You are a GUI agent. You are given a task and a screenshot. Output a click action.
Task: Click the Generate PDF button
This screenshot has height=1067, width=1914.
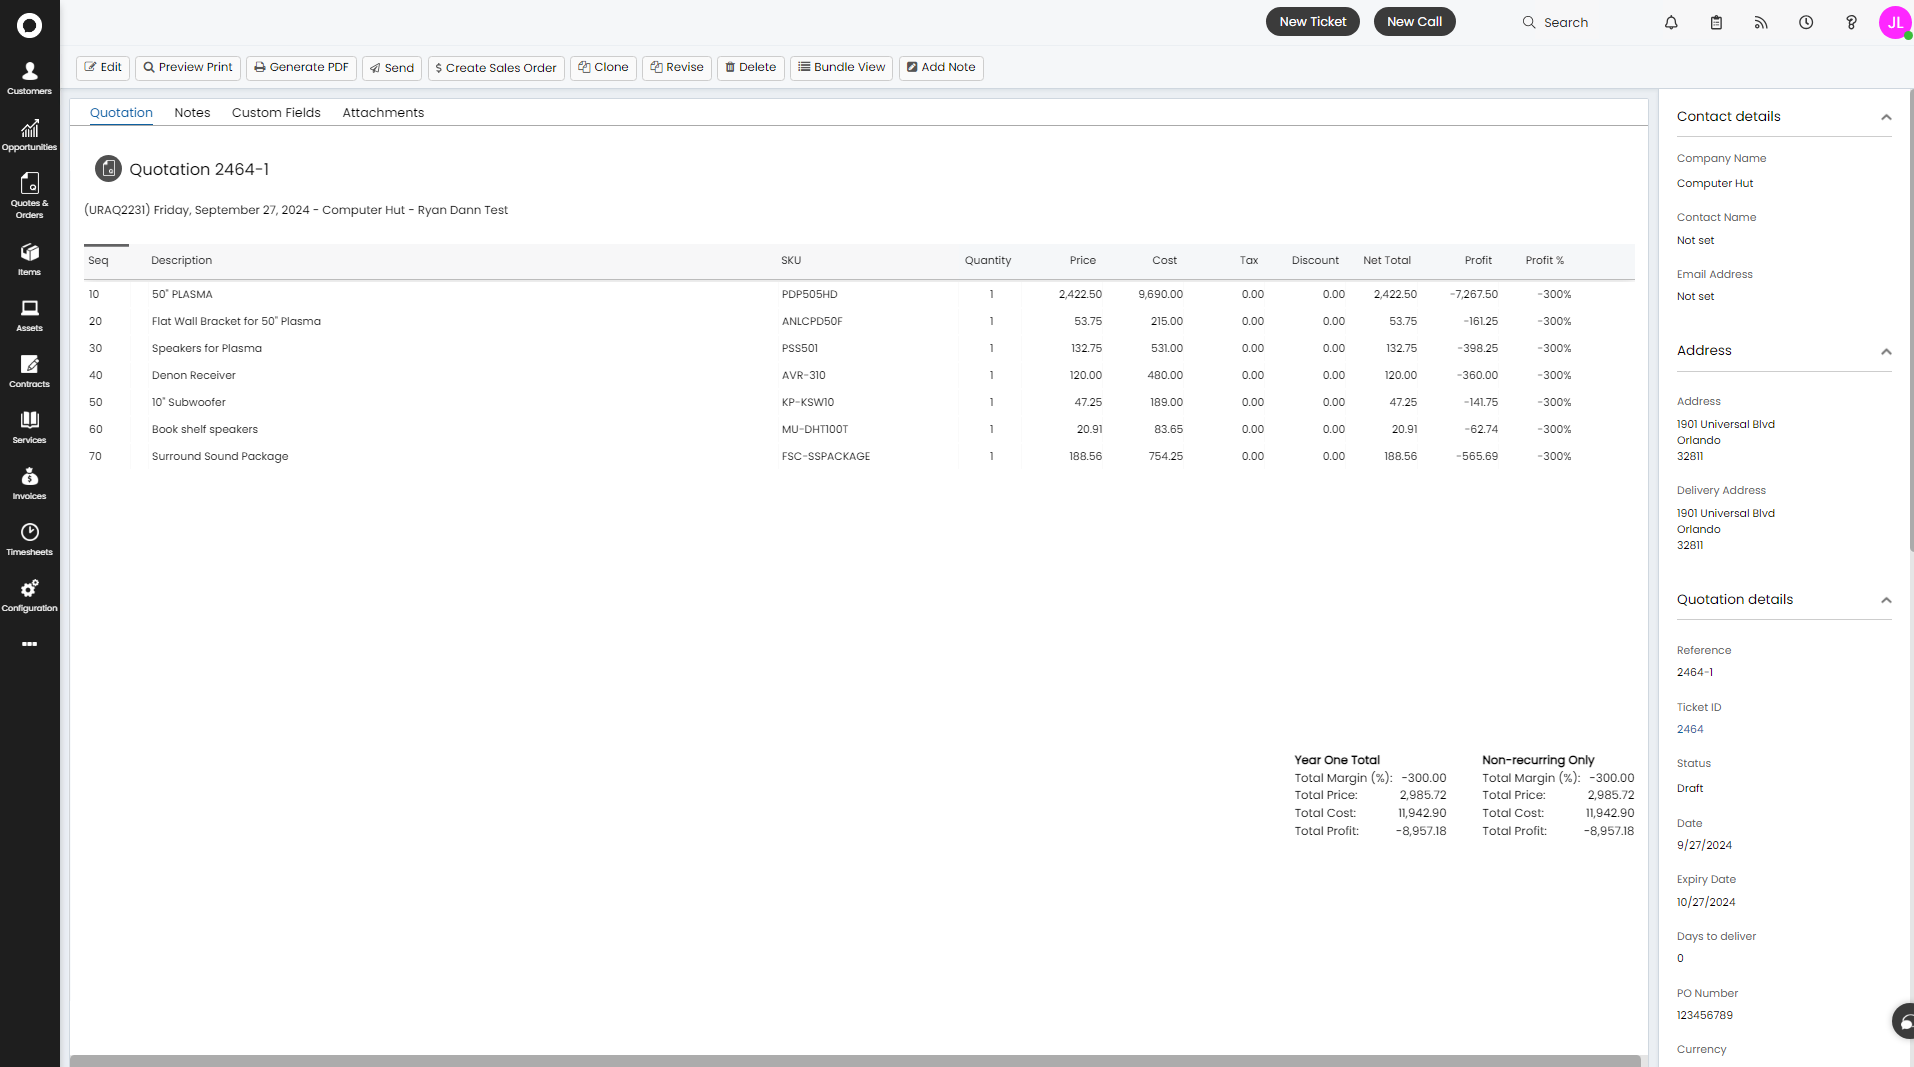tap(301, 67)
